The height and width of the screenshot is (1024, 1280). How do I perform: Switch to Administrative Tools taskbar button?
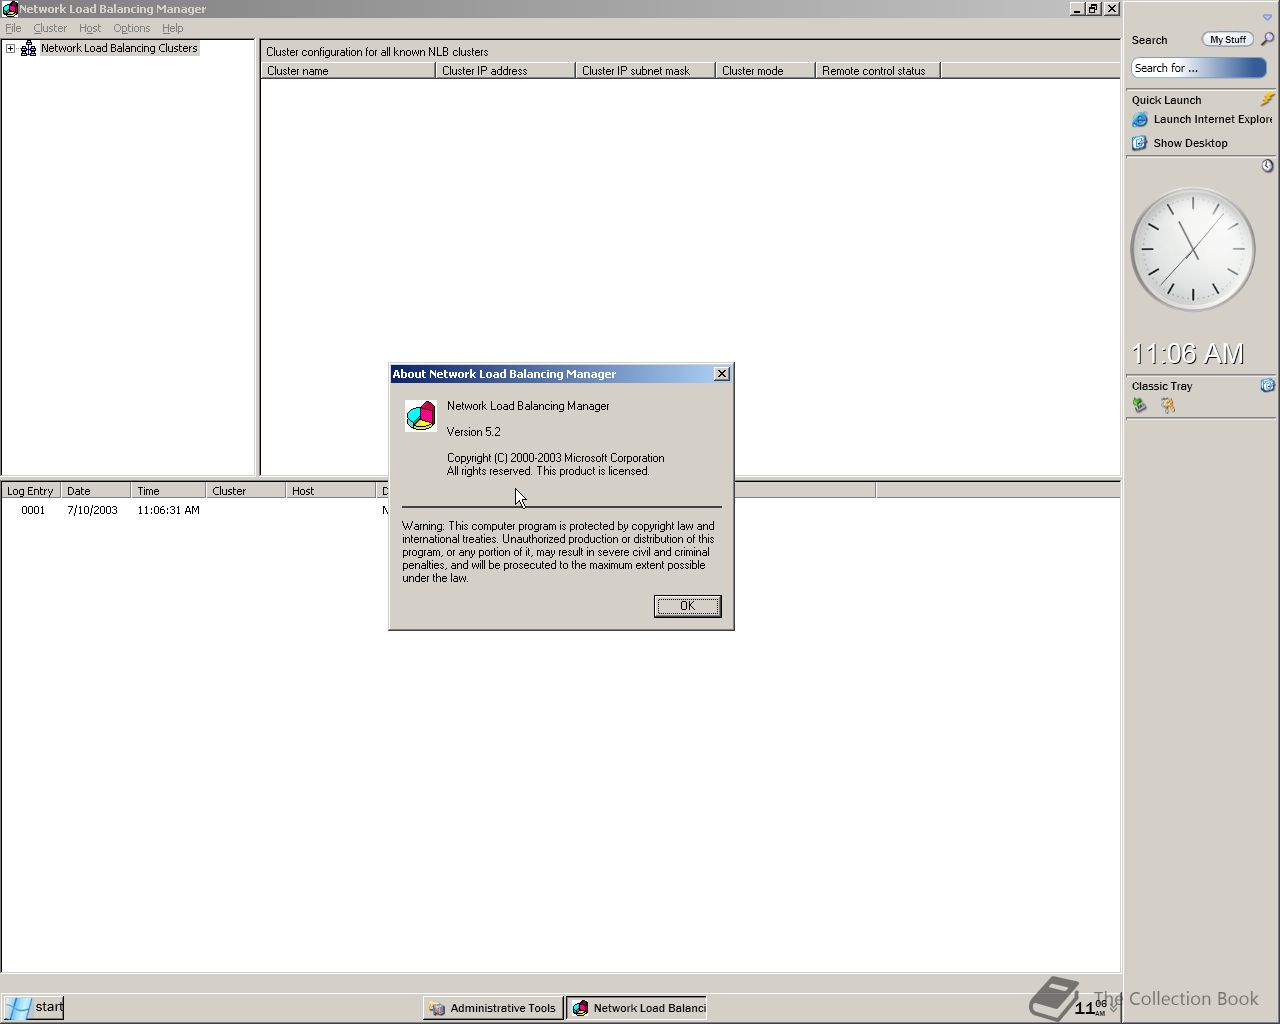click(x=492, y=1008)
